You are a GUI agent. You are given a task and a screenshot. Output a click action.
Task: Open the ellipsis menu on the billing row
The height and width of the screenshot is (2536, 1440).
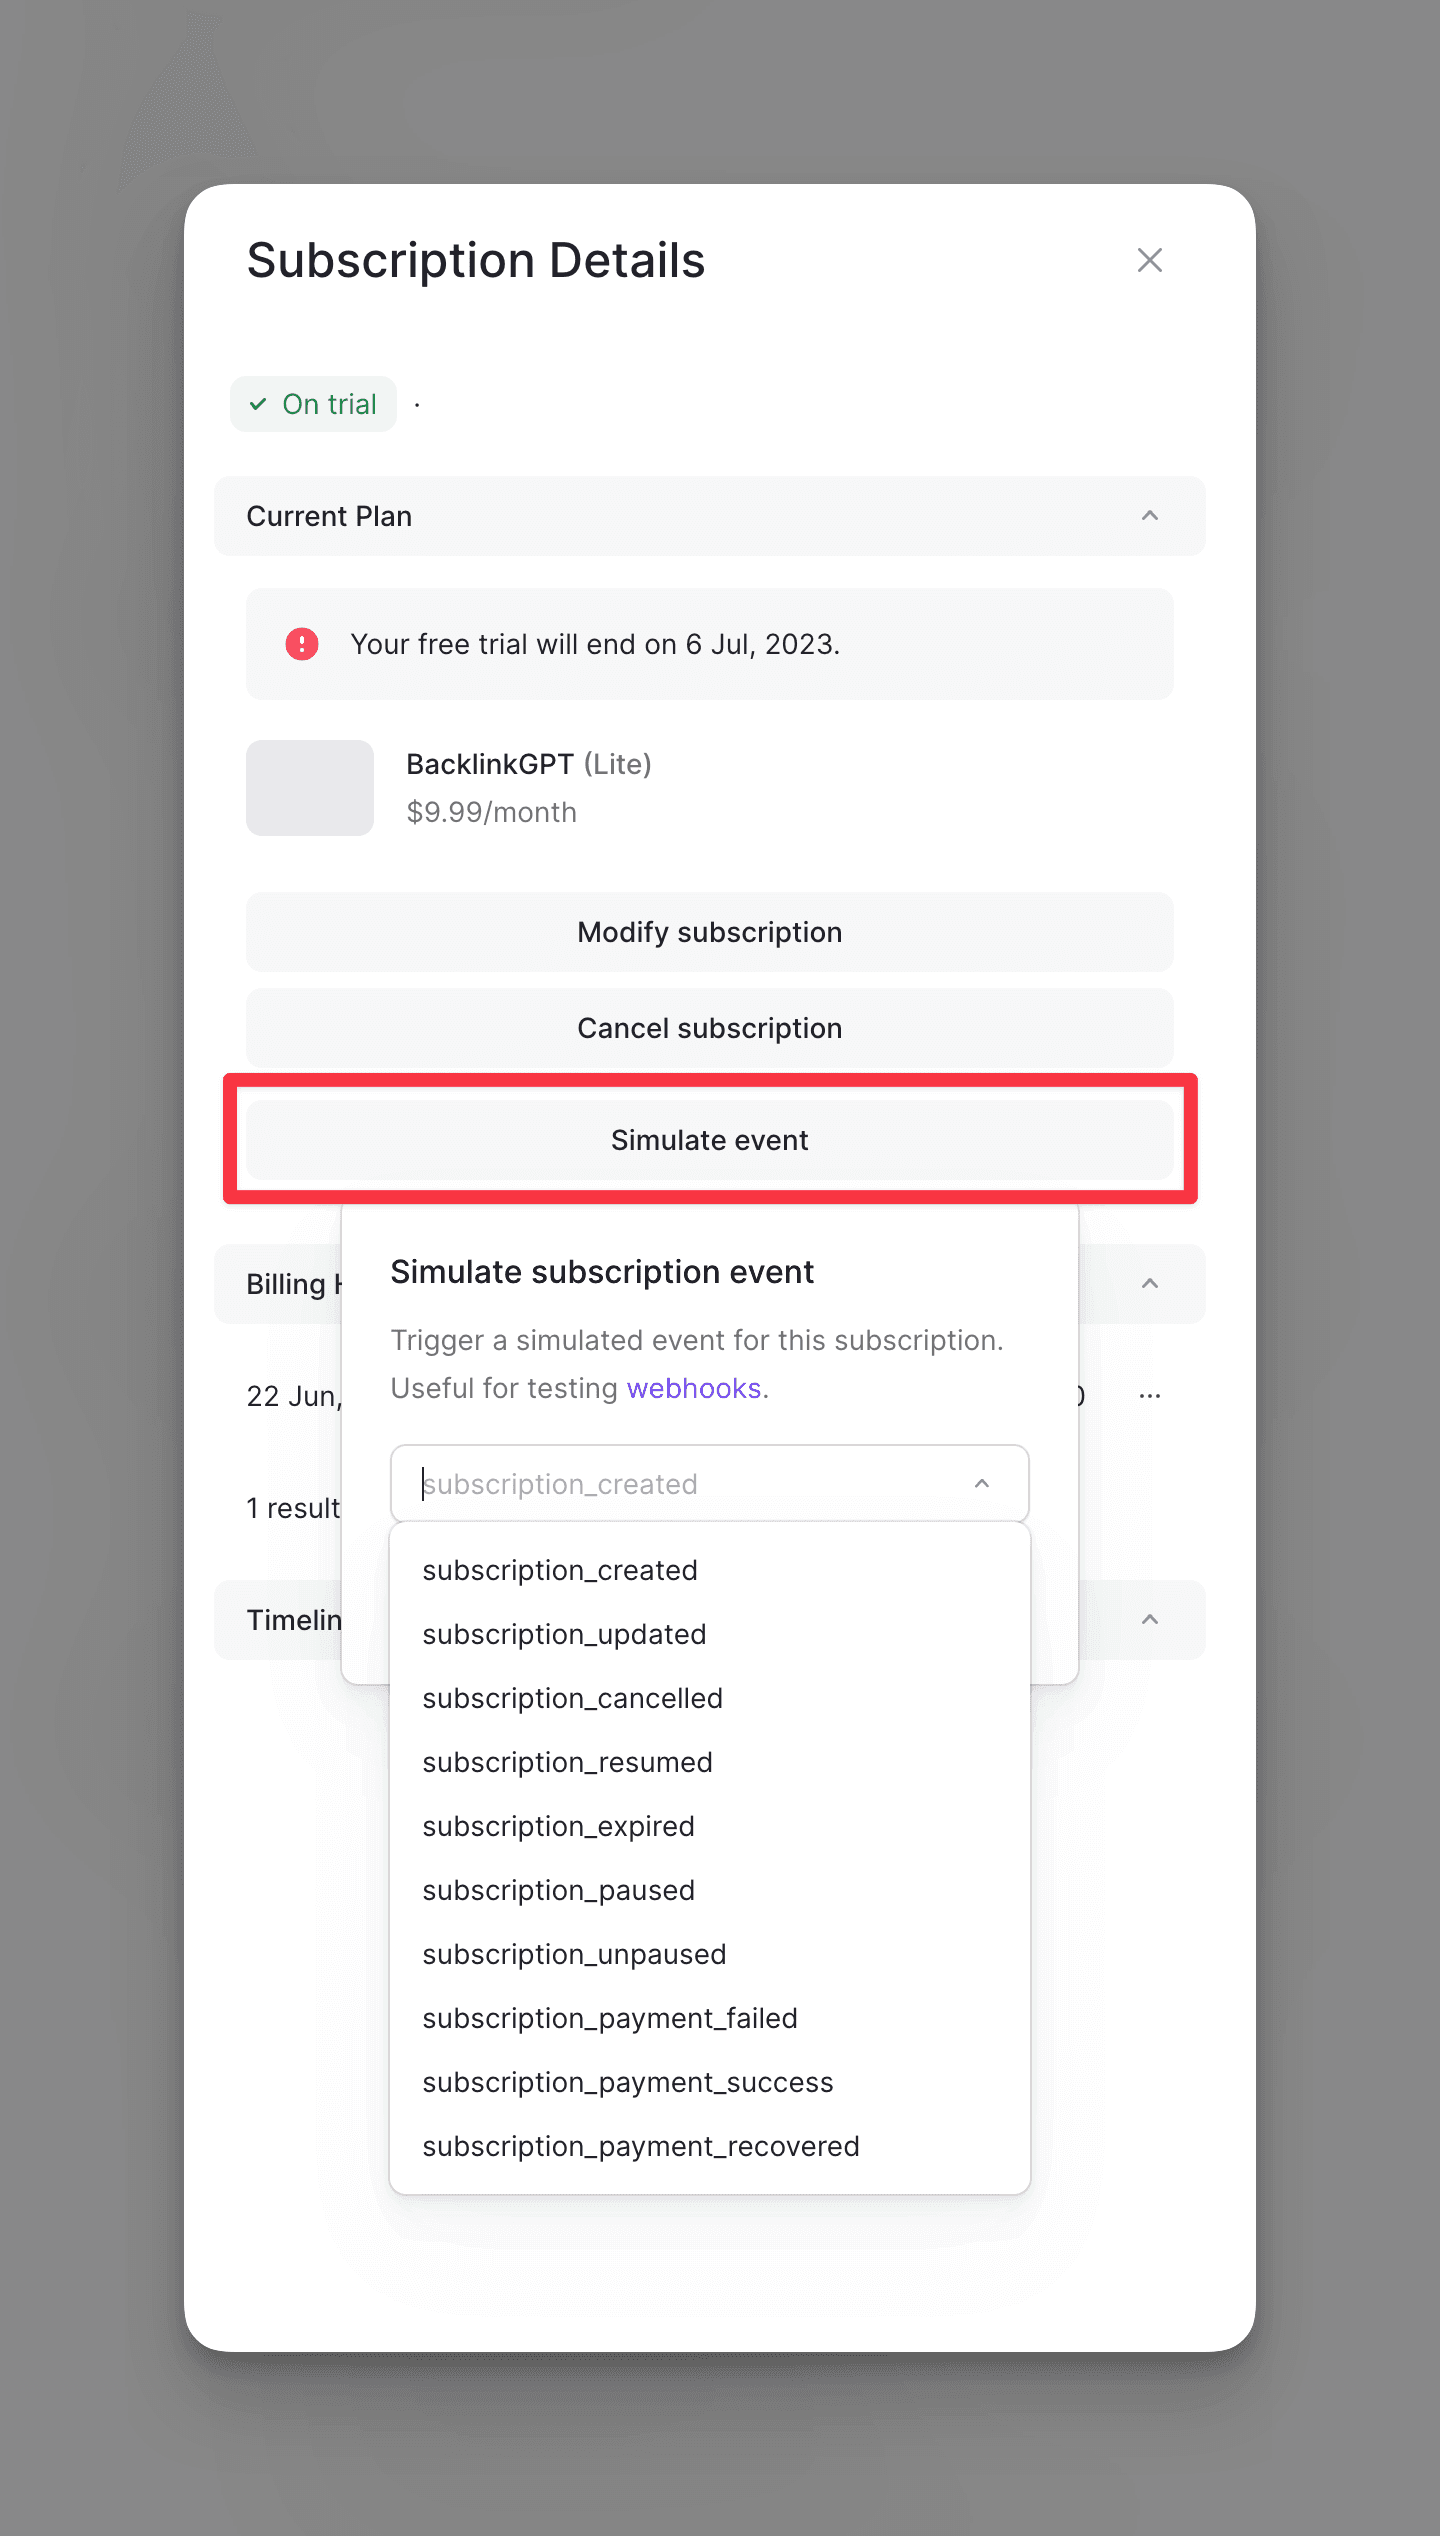pyautogui.click(x=1150, y=1394)
